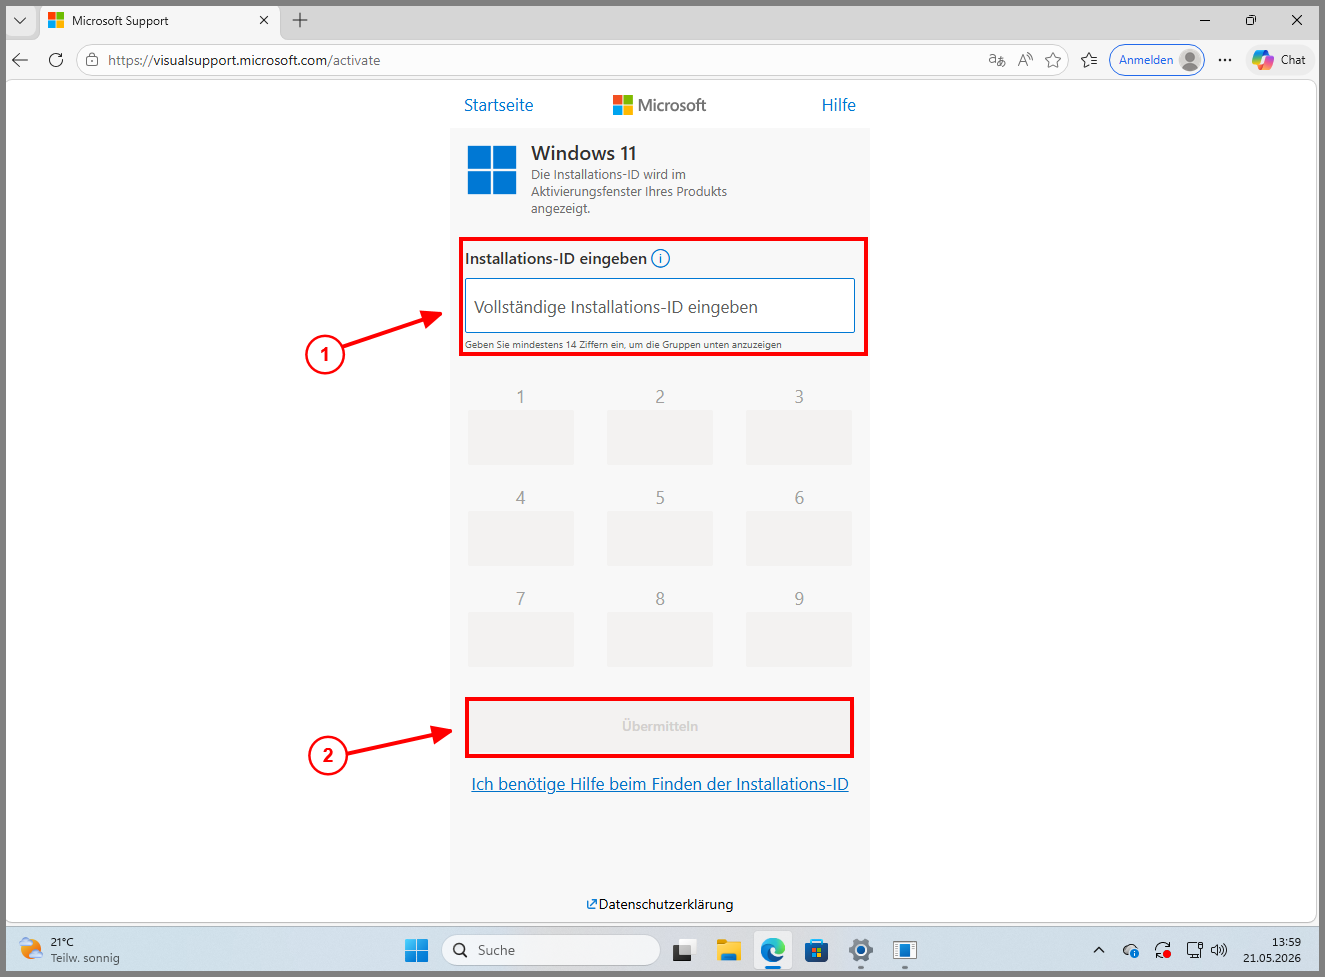Screen dimensions: 1325x977
Task: Click the address bar URL
Action: 244,60
